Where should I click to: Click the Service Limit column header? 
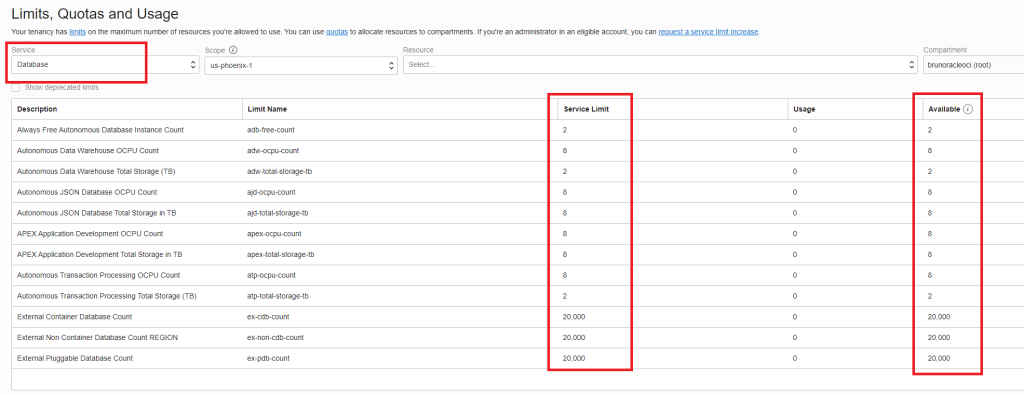tap(586, 109)
